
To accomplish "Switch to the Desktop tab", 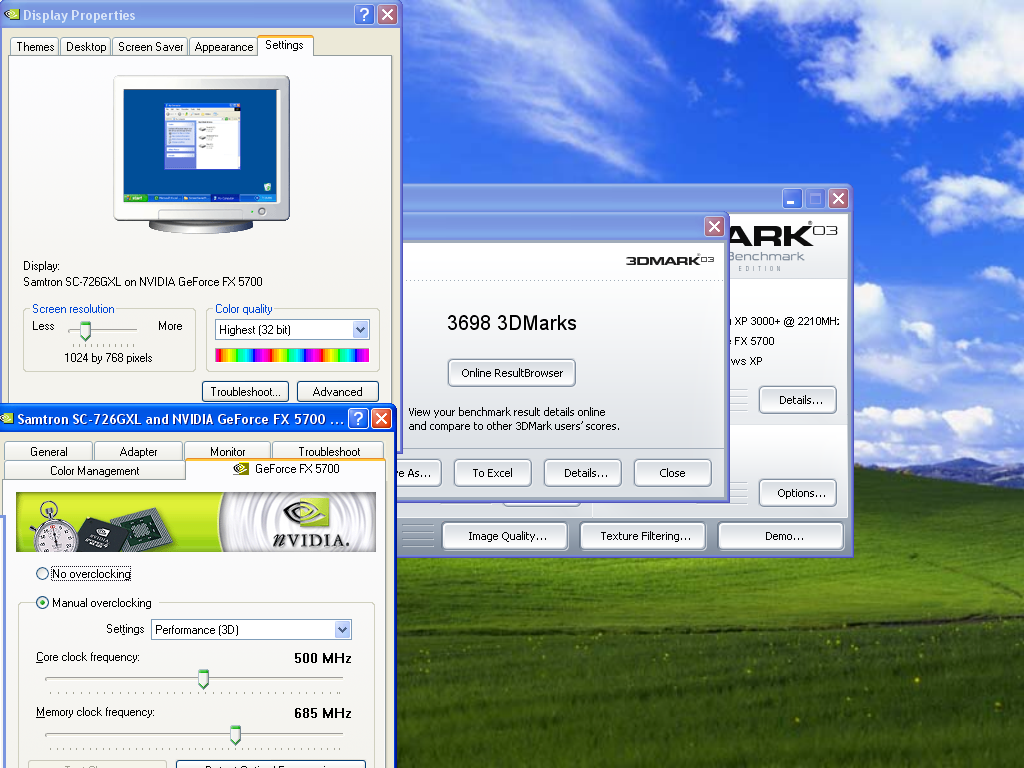I will pos(86,47).
